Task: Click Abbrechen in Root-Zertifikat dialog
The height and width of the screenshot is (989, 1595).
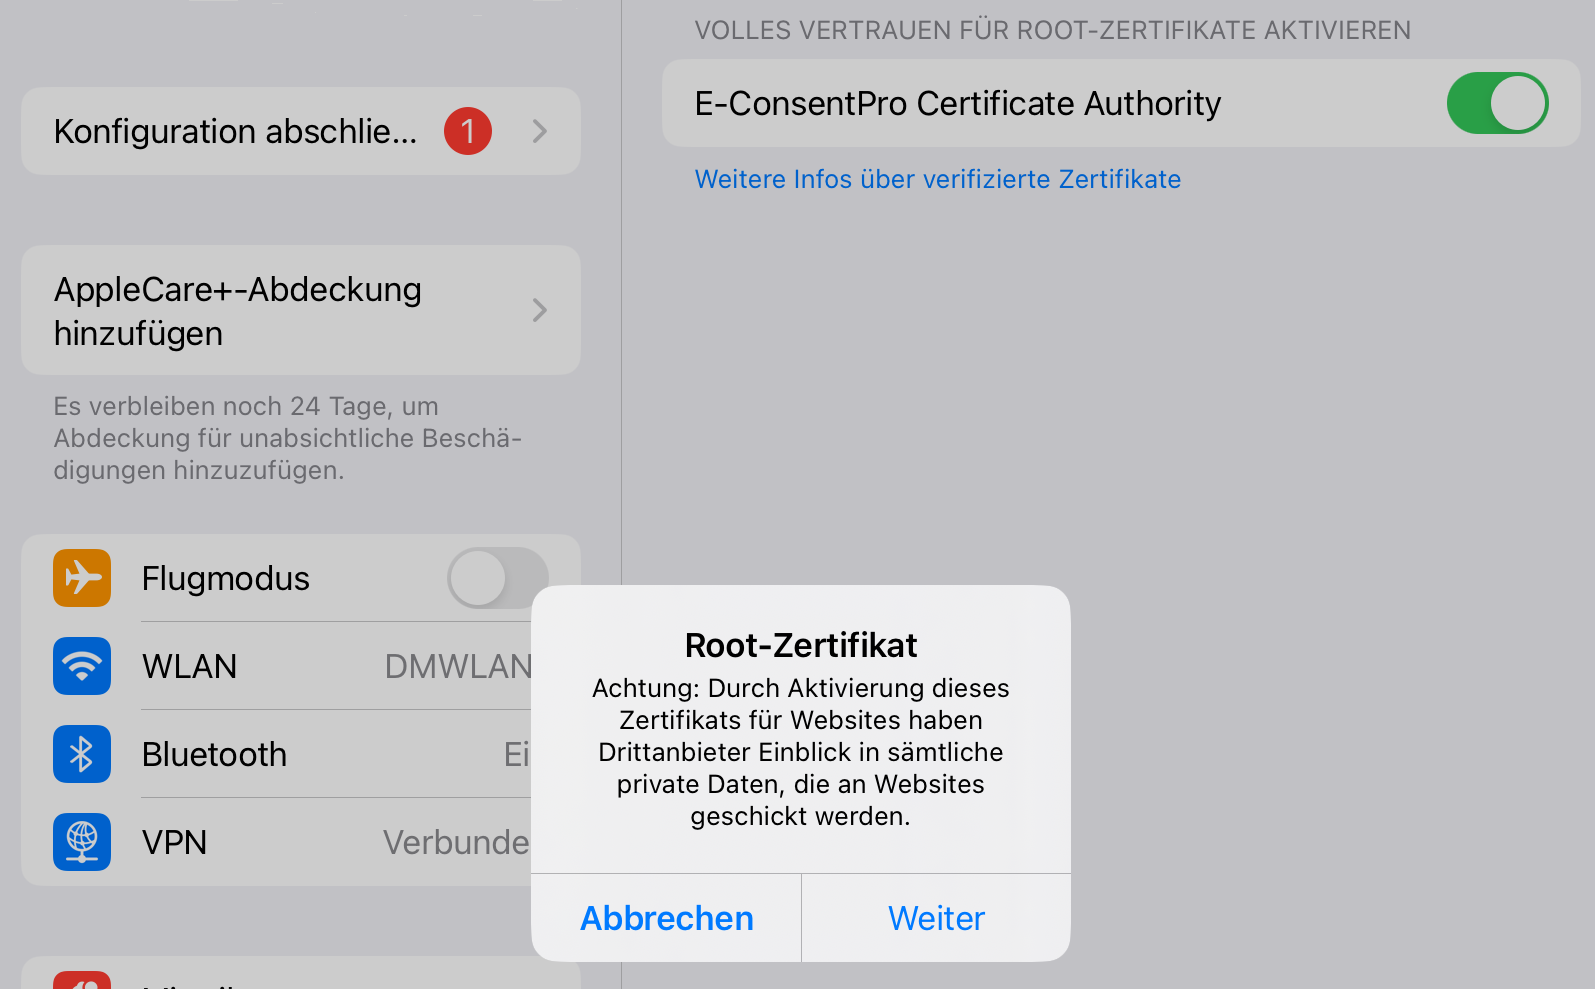Action: pyautogui.click(x=666, y=918)
